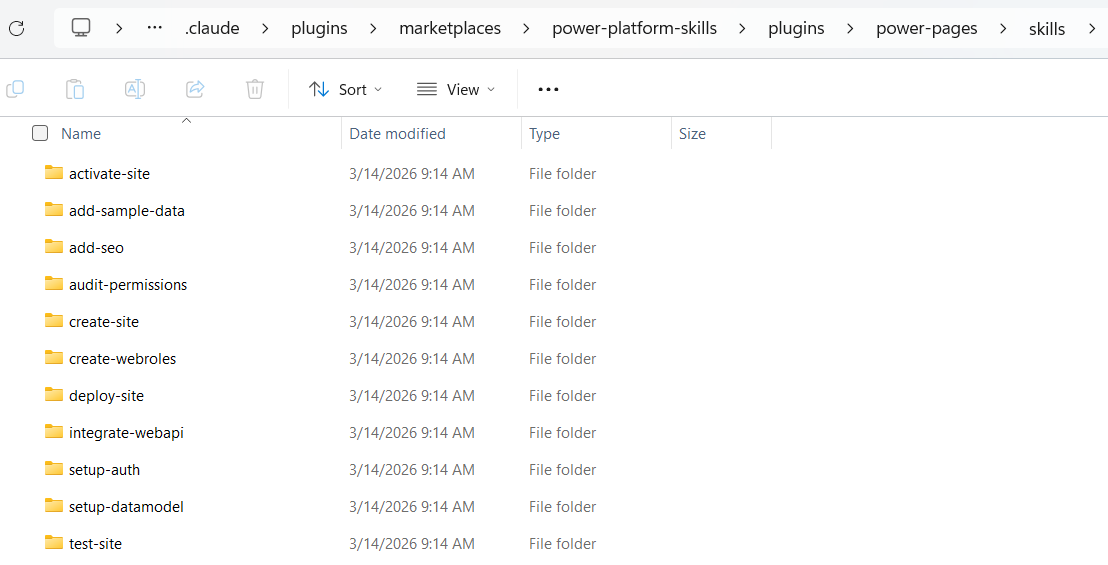
Task: Show hidden breadcrumb path via ellipsis
Action: point(154,28)
